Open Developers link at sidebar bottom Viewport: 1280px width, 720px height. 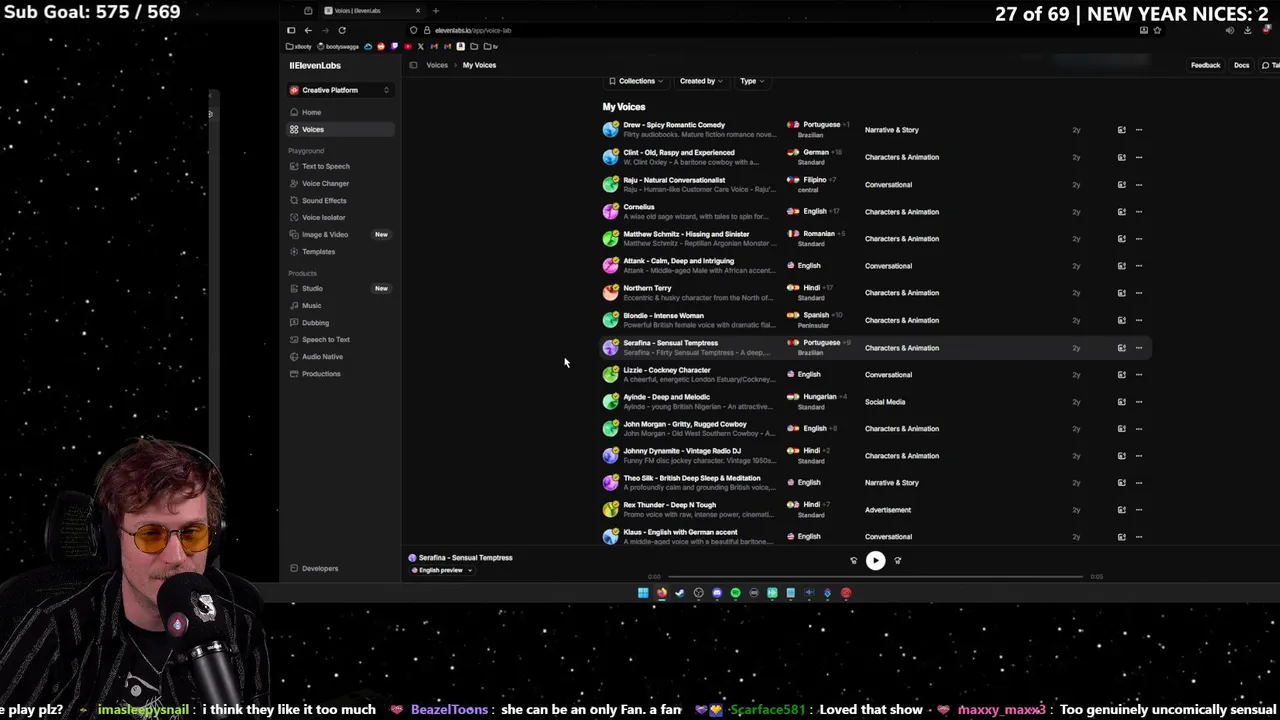[320, 568]
